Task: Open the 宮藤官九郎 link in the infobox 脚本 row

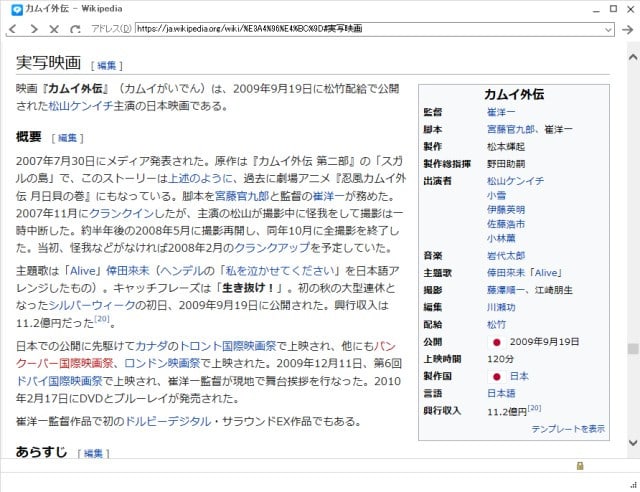Action: 511,129
